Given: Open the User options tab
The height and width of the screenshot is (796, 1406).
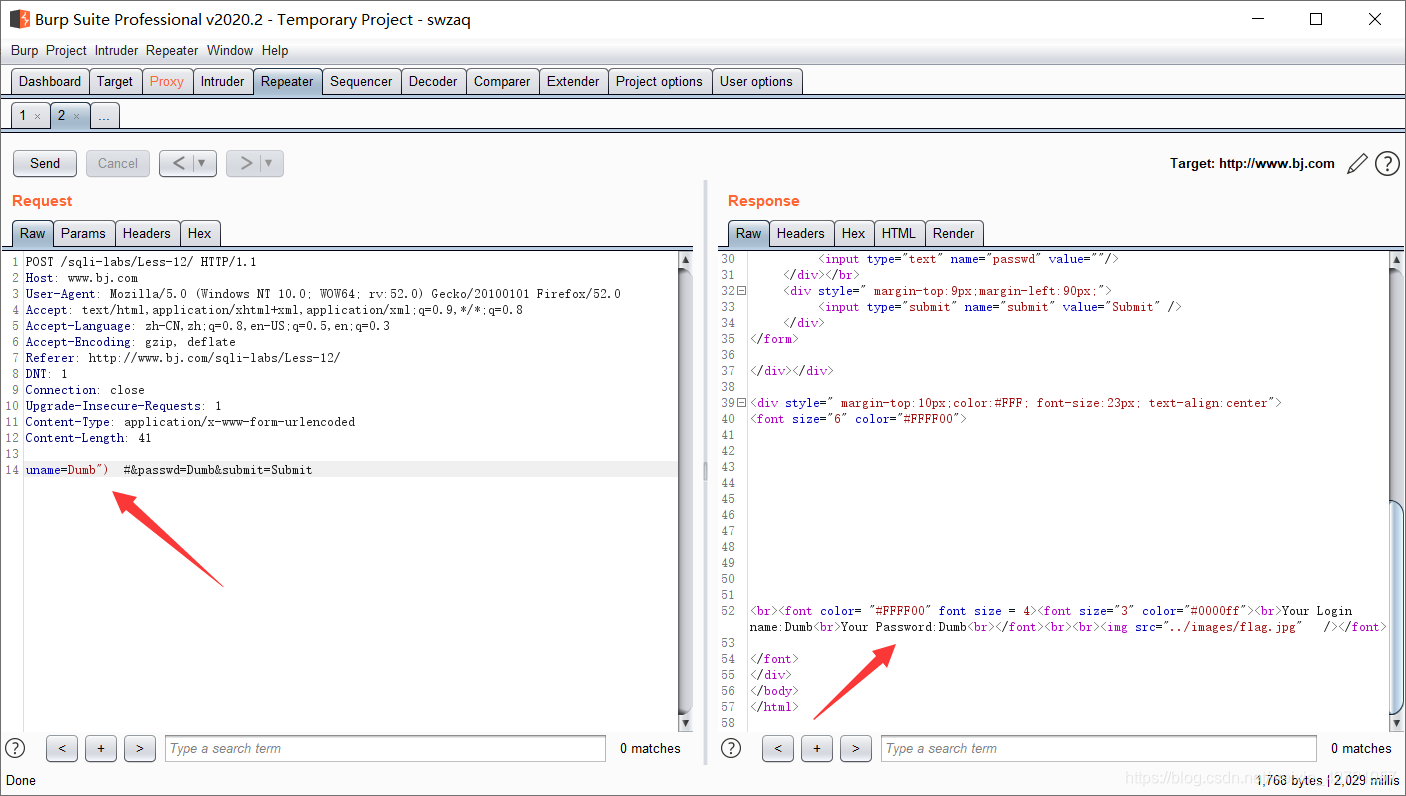Looking at the screenshot, I should tap(756, 82).
